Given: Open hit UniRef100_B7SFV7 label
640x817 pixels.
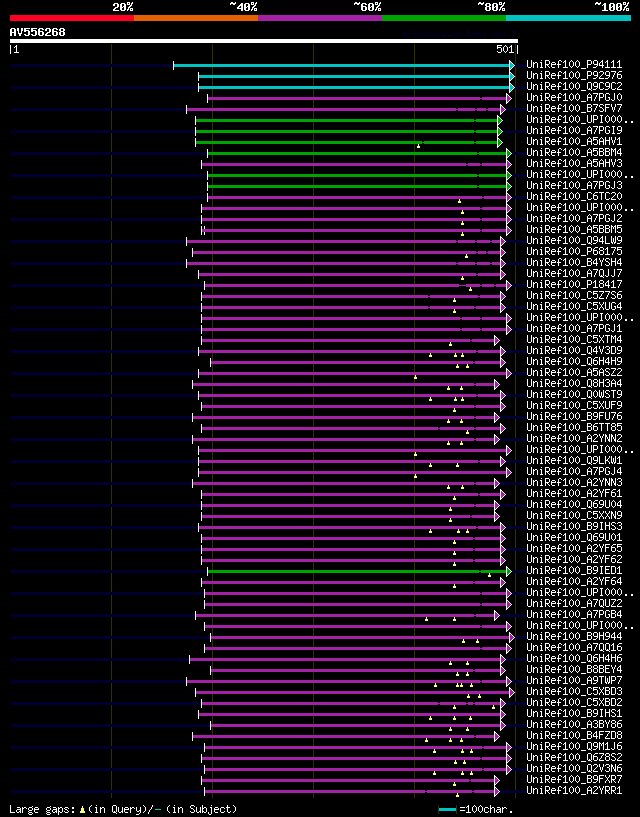Looking at the screenshot, I should pyautogui.click(x=574, y=108).
